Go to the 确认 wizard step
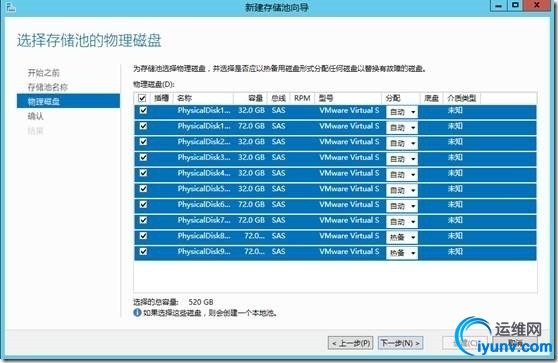Screen dimensions: 558x363 (36, 116)
